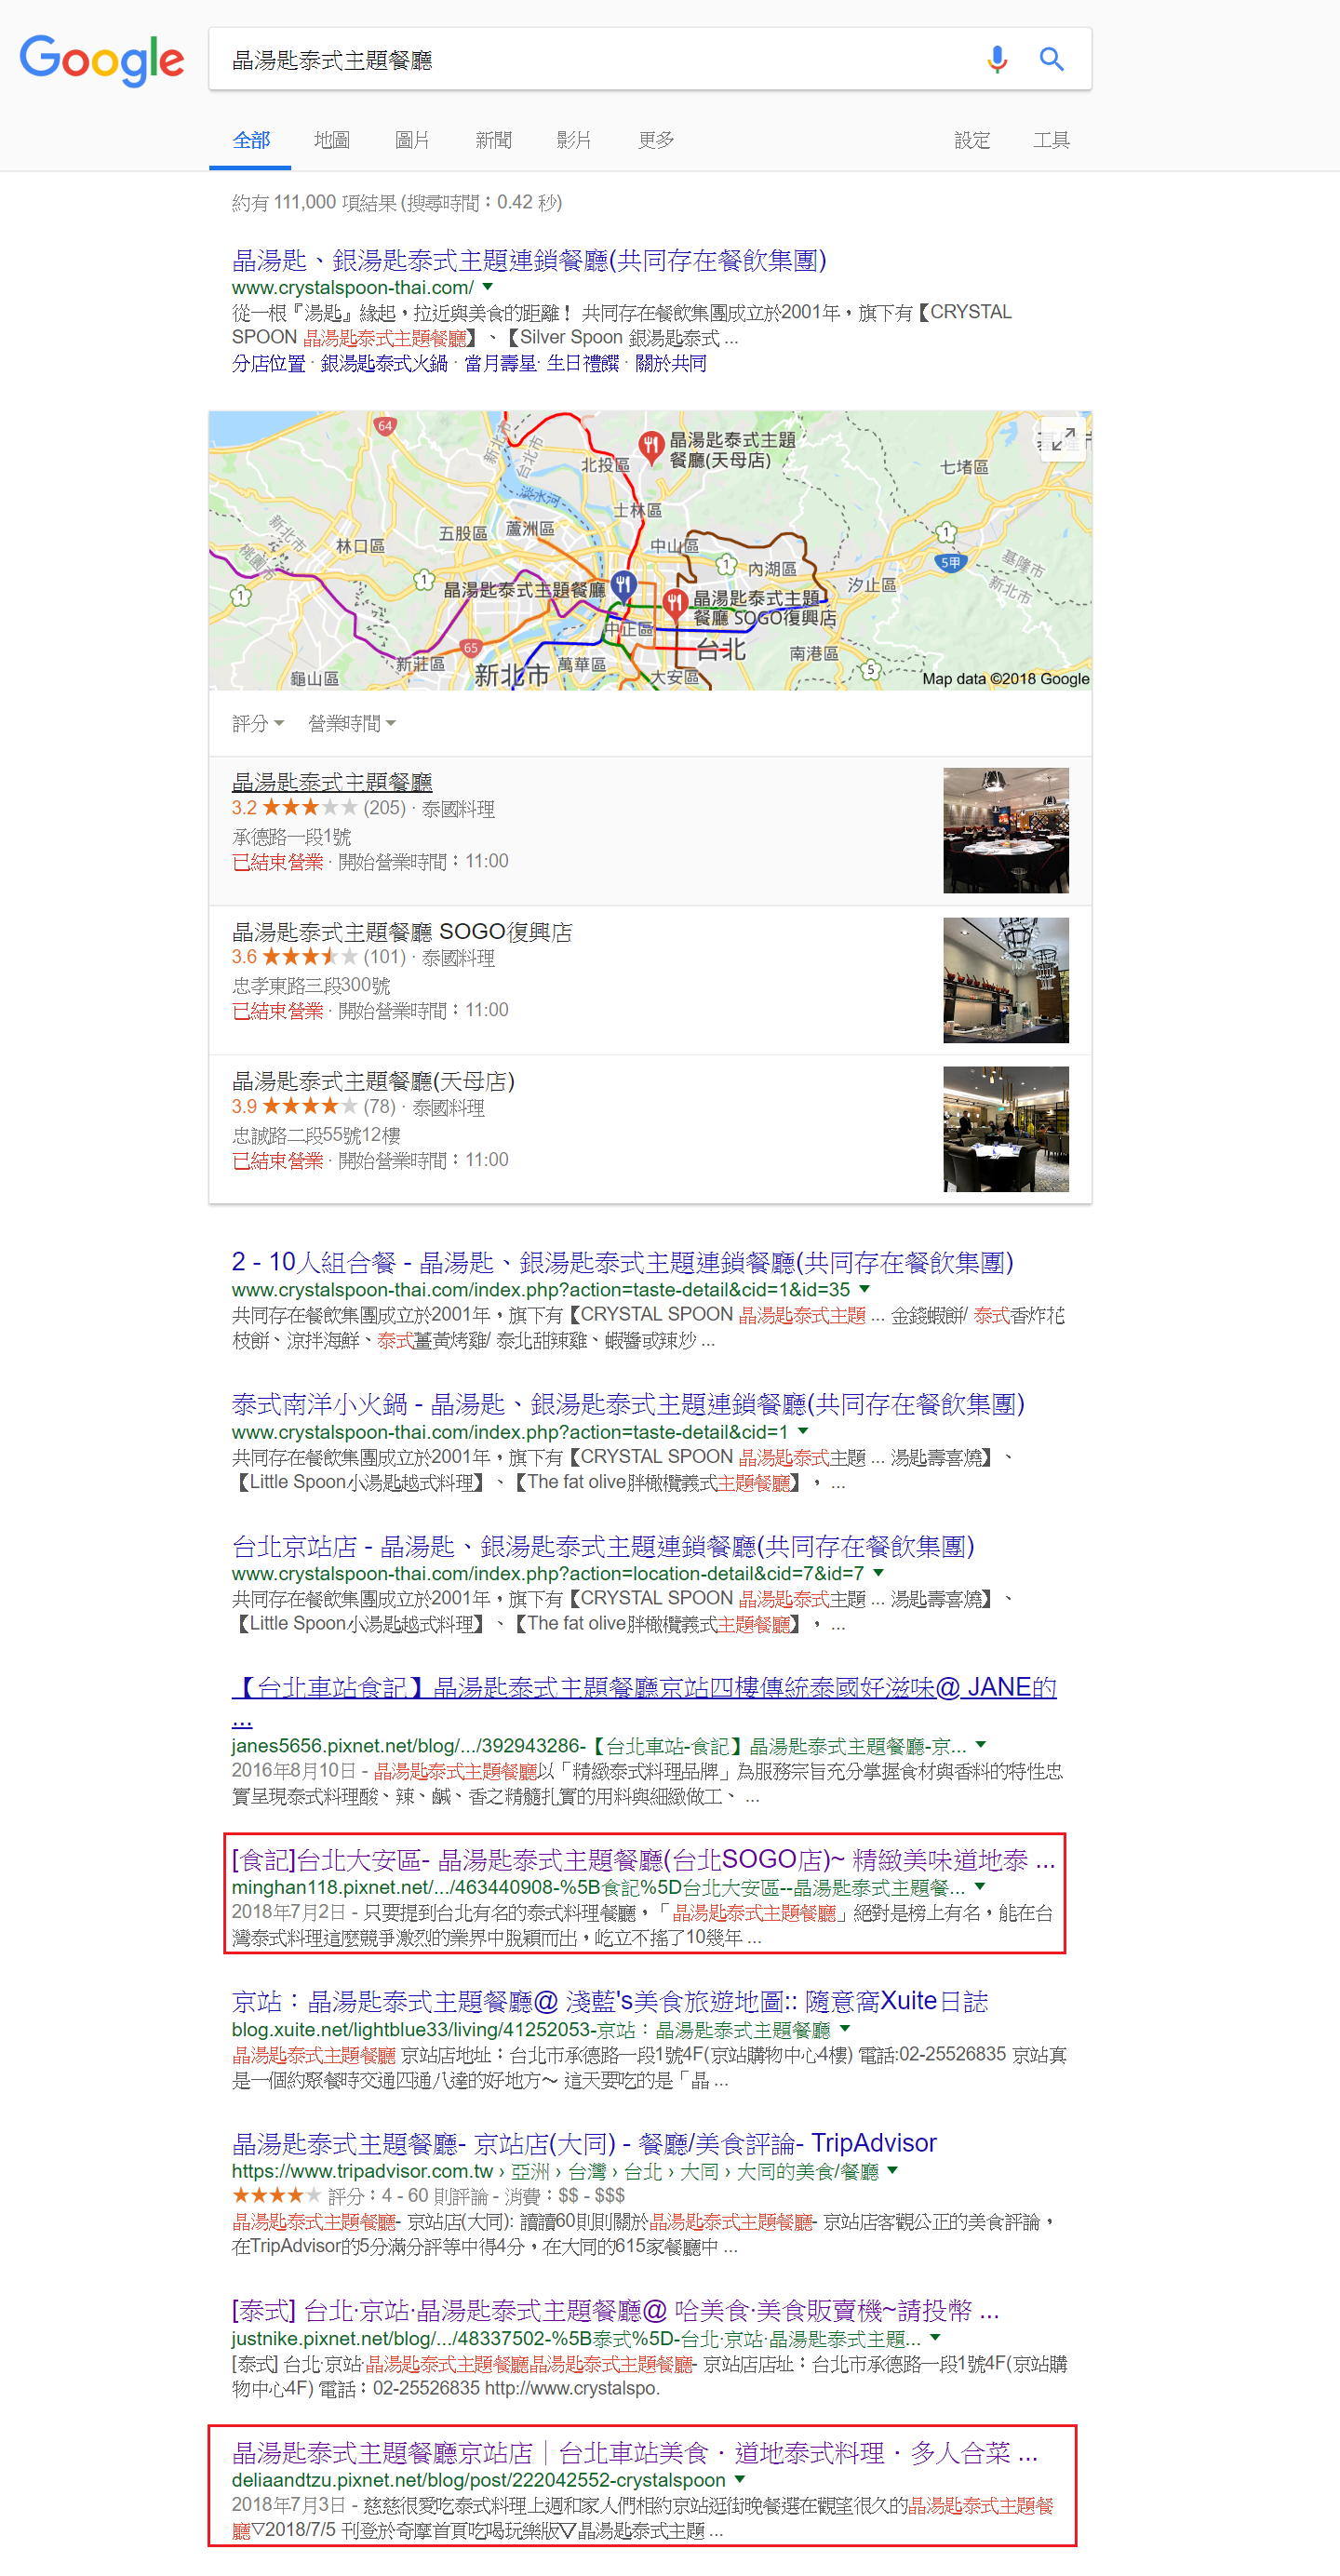Click 3.2 star rating of first listing
Screen dimensions: 1340x2576
click(x=308, y=808)
